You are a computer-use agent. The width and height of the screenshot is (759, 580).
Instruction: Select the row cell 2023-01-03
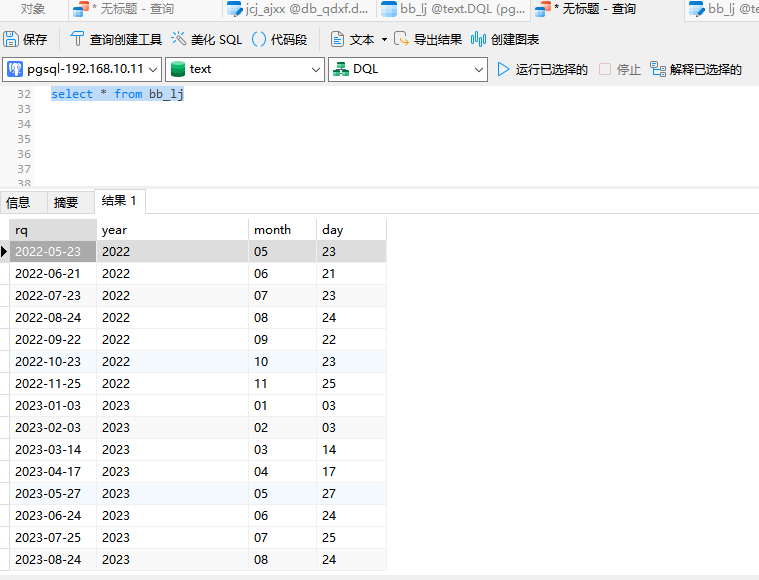[x=48, y=406]
